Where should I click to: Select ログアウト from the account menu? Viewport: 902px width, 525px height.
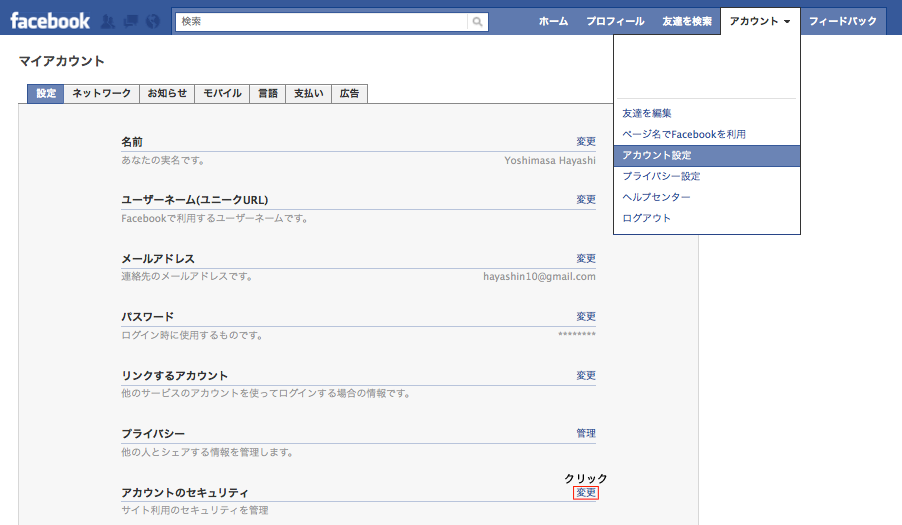[x=647, y=218]
